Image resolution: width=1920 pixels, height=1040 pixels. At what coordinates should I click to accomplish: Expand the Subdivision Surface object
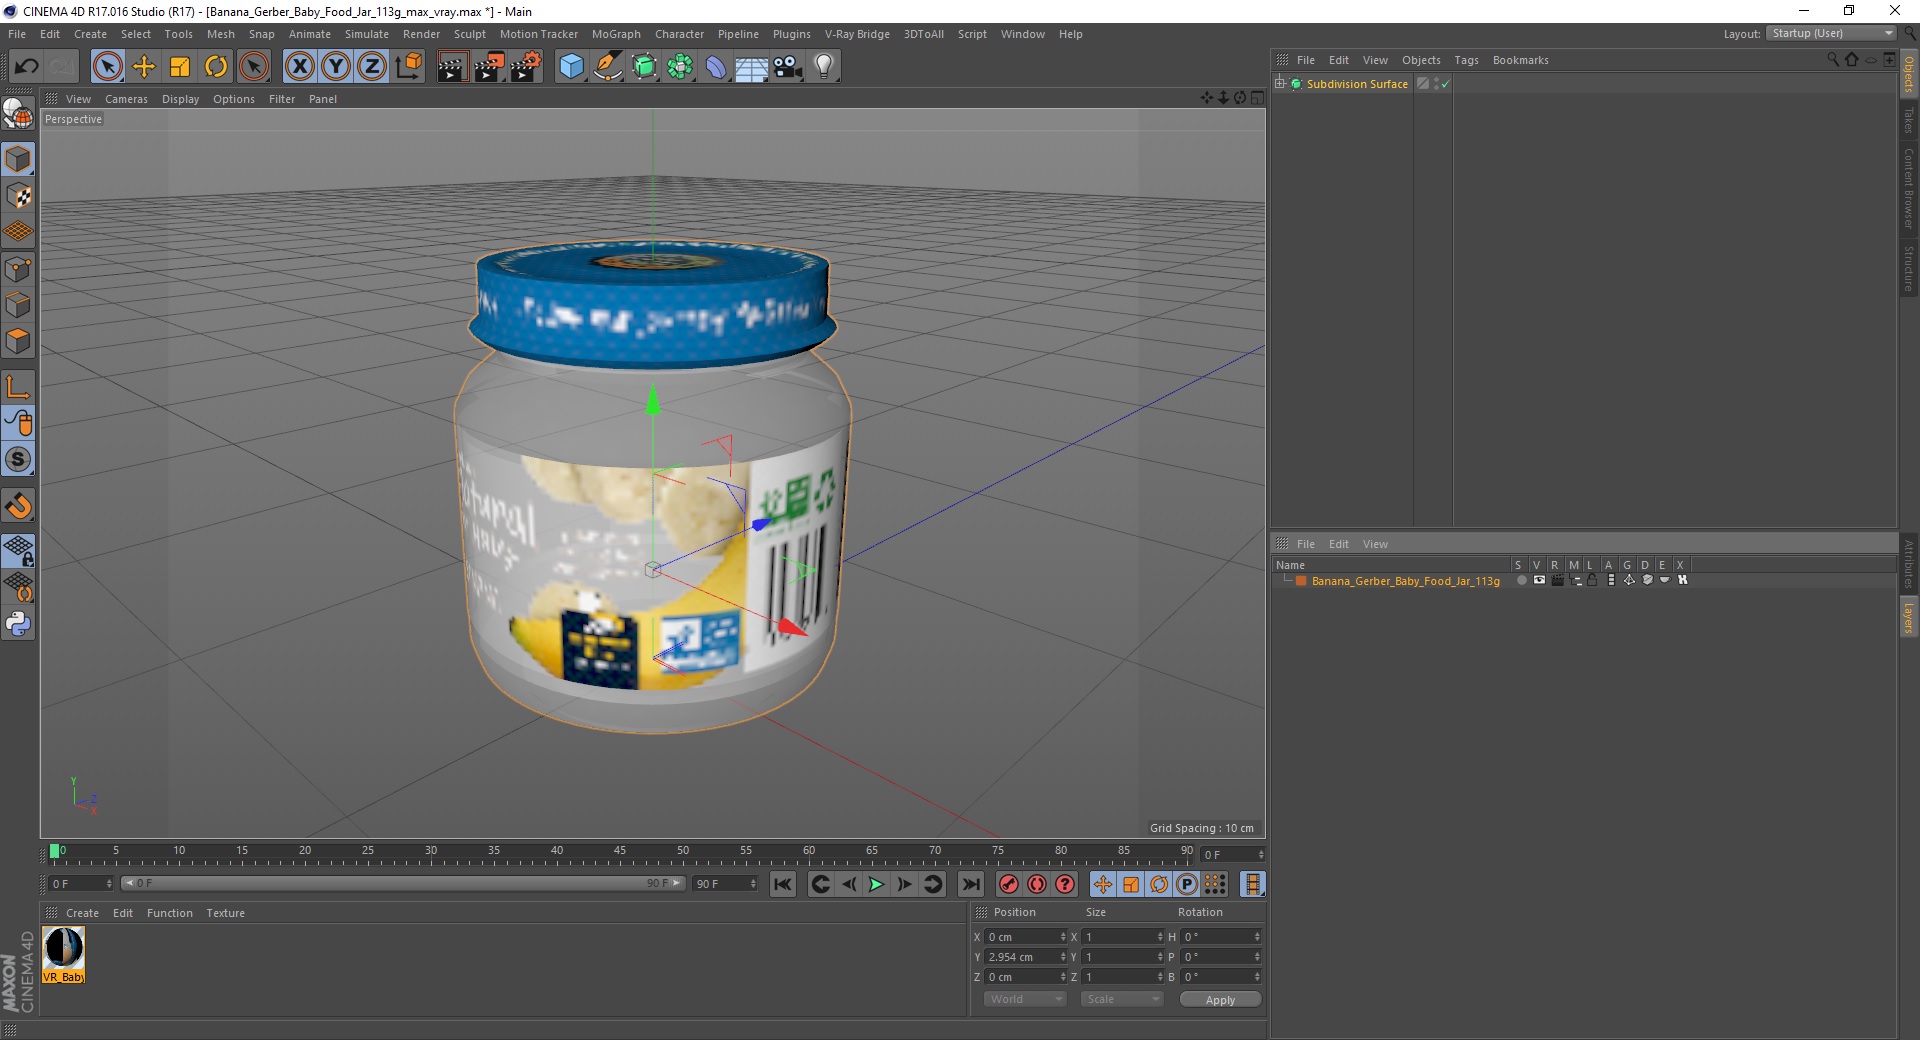pos(1279,84)
